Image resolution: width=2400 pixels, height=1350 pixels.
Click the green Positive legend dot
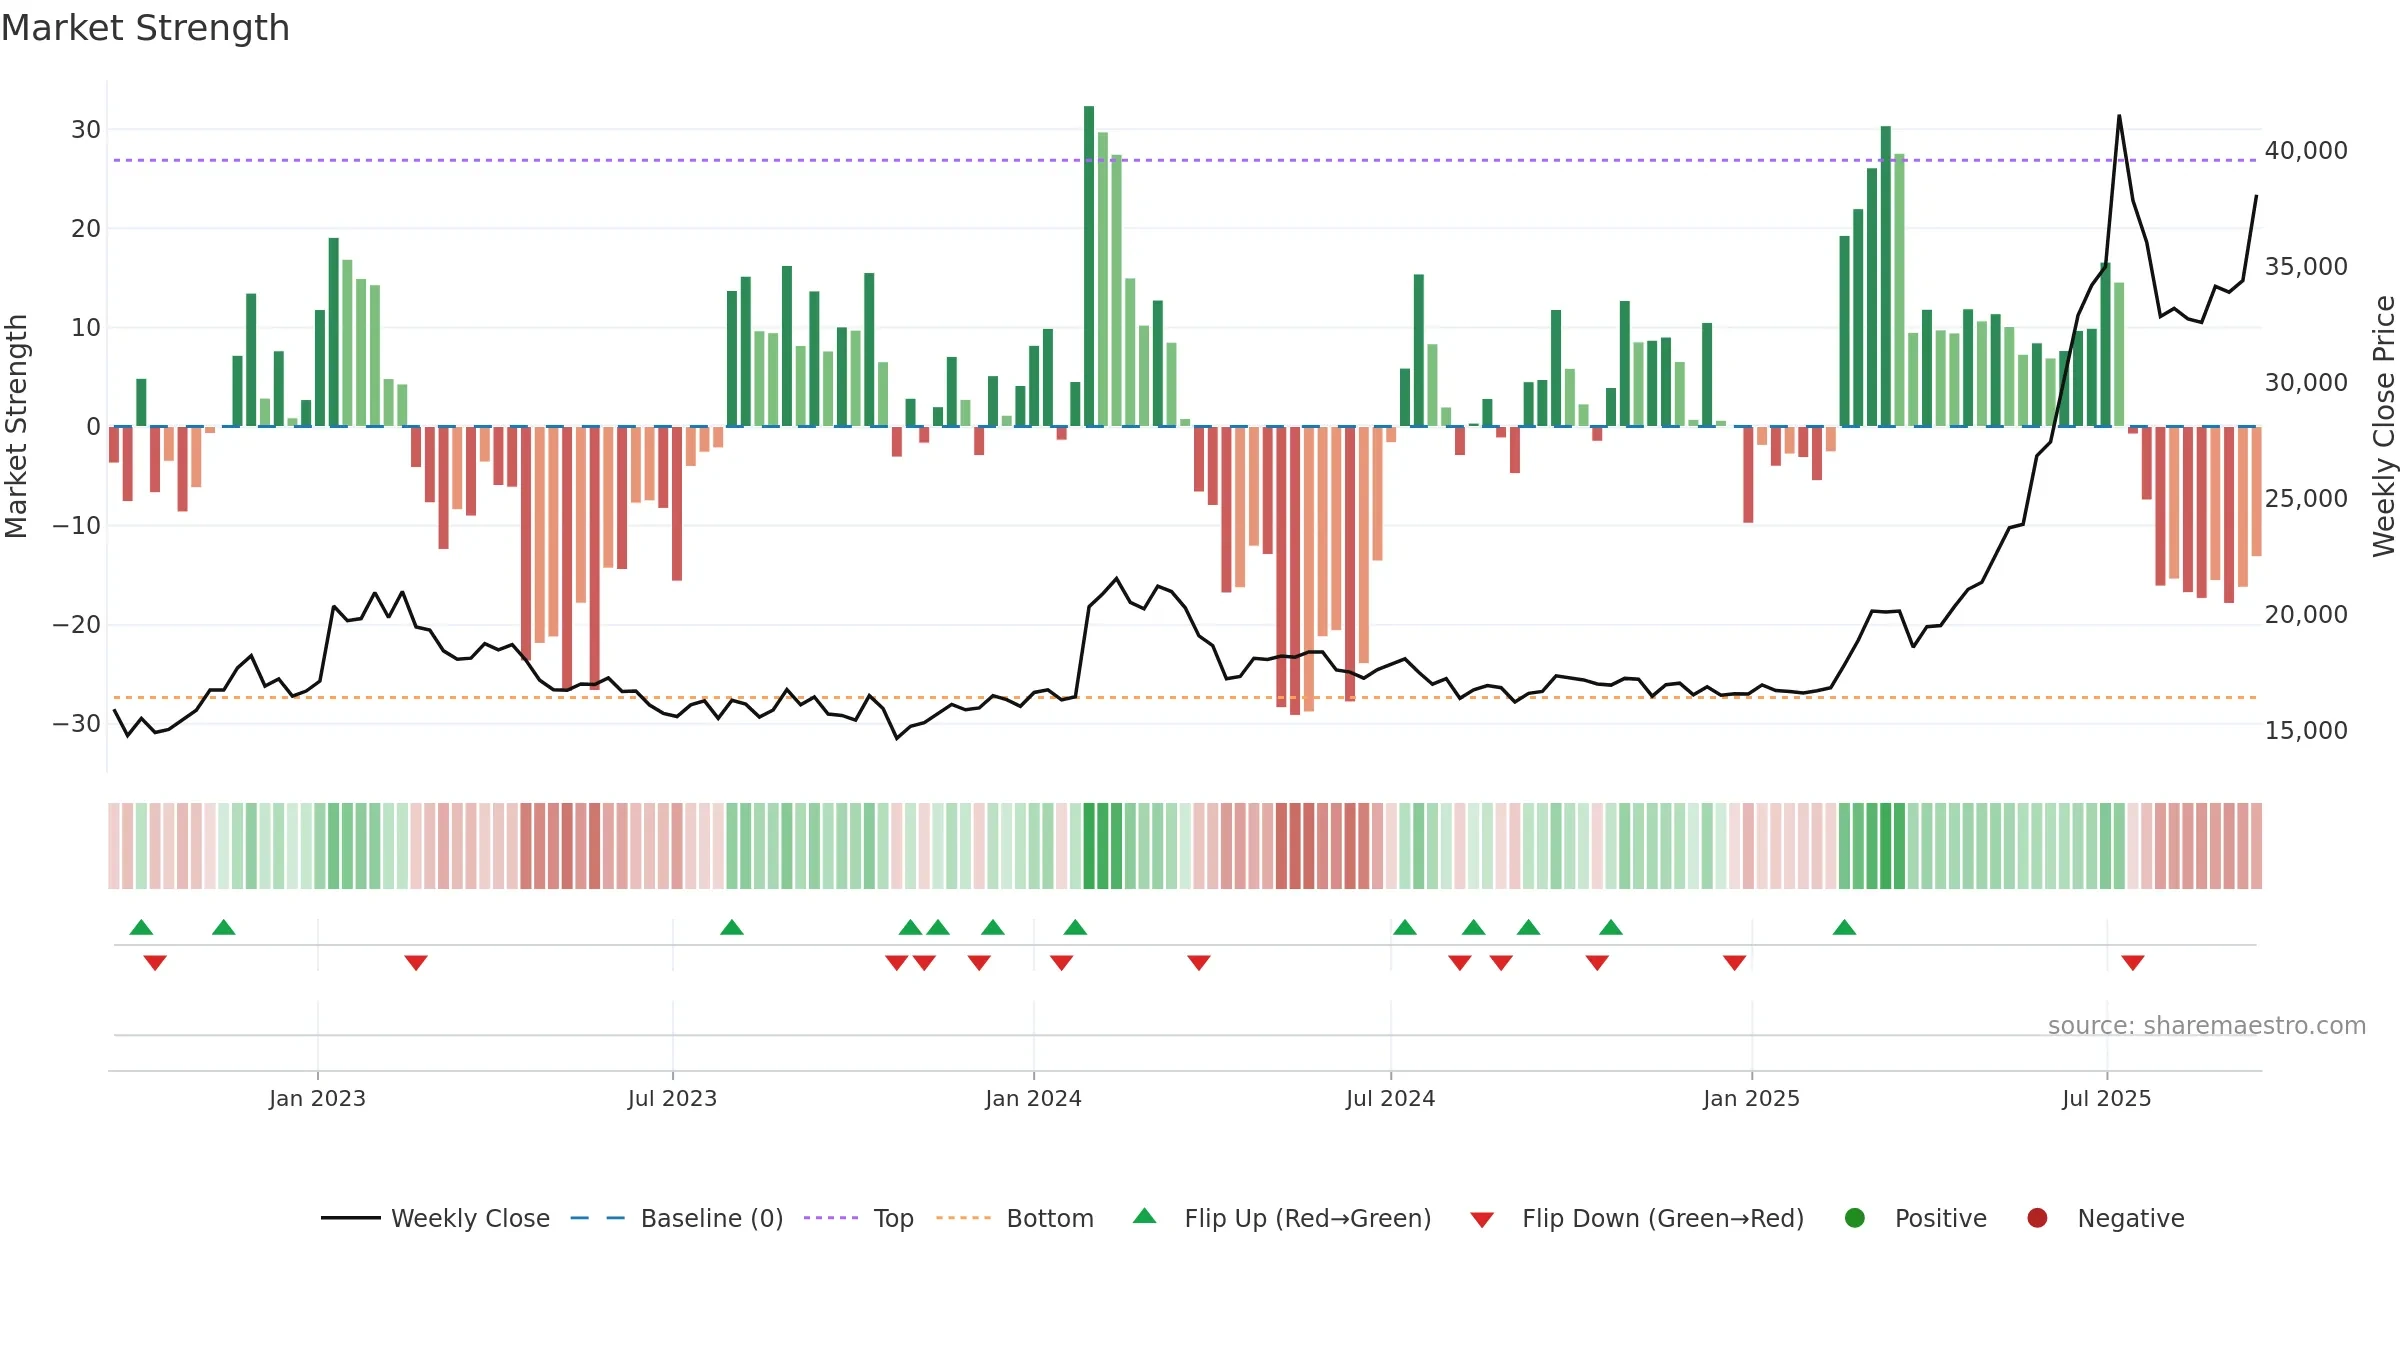click(1855, 1218)
